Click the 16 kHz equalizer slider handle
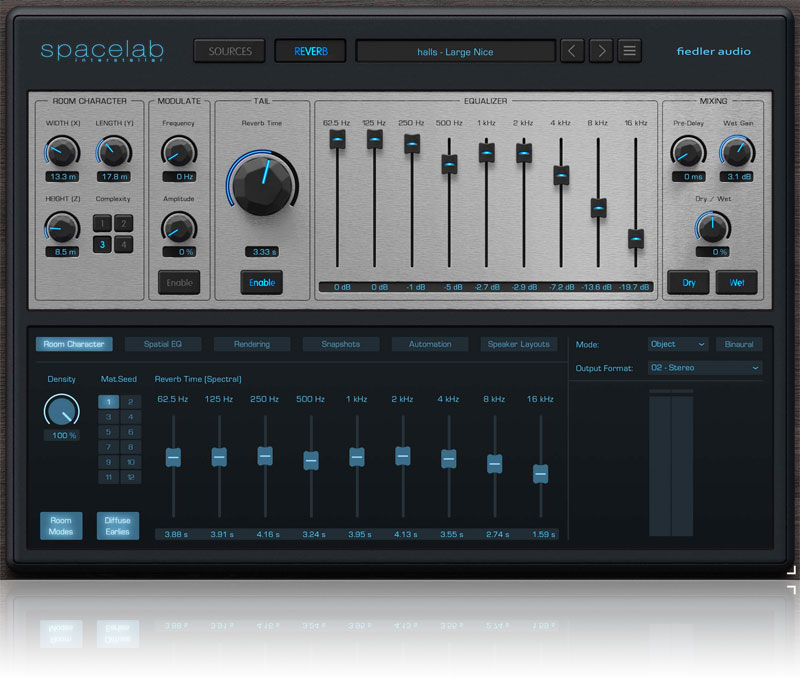Viewport: 800px width, 680px height. pyautogui.click(x=635, y=239)
